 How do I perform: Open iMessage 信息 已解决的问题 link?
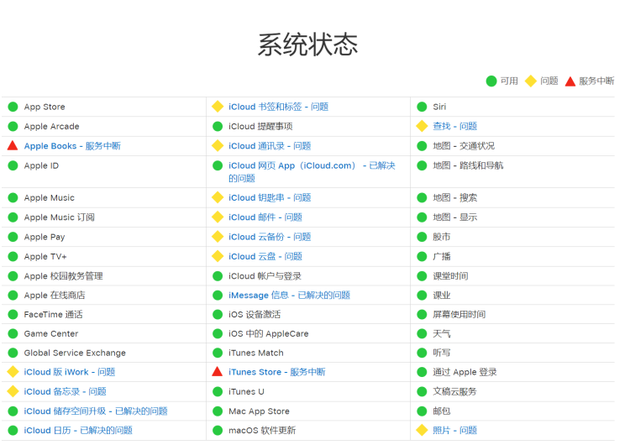click(289, 295)
